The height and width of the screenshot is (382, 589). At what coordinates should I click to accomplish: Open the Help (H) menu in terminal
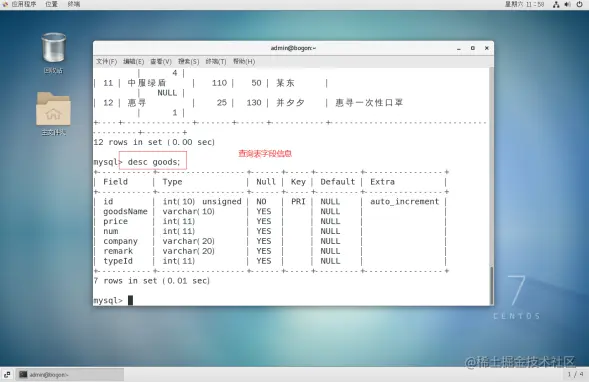coord(244,61)
